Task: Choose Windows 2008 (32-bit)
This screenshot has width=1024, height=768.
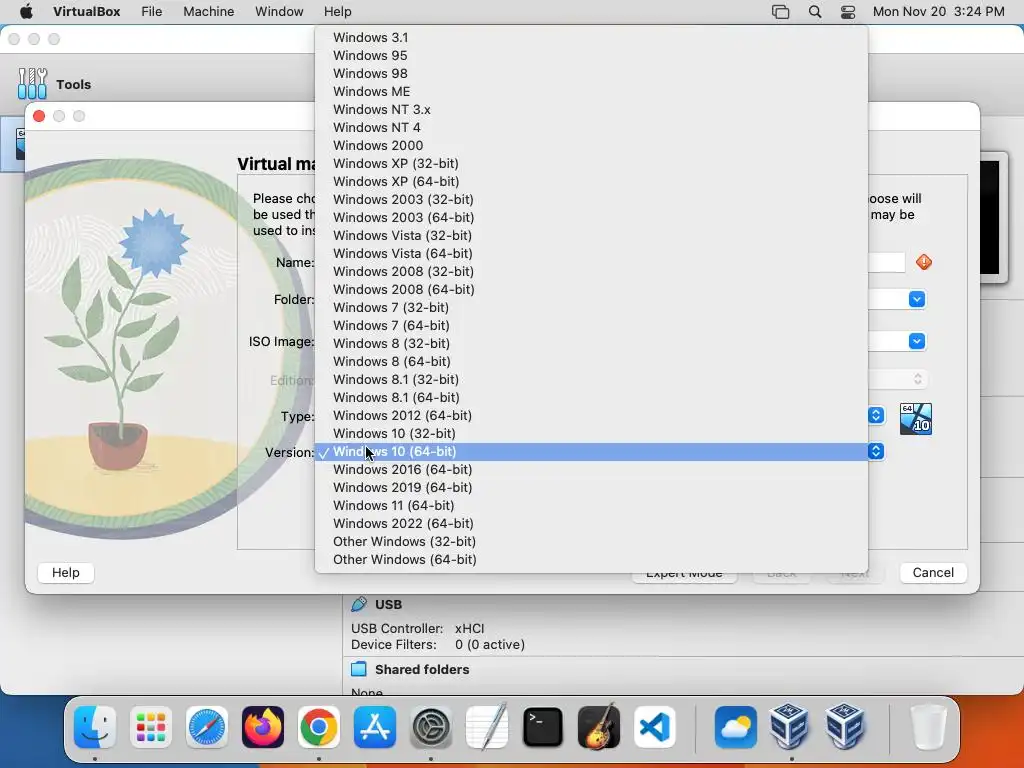Action: click(591, 271)
